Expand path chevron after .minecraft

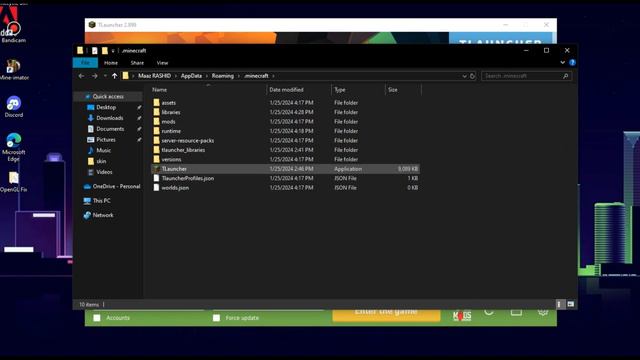[273, 76]
